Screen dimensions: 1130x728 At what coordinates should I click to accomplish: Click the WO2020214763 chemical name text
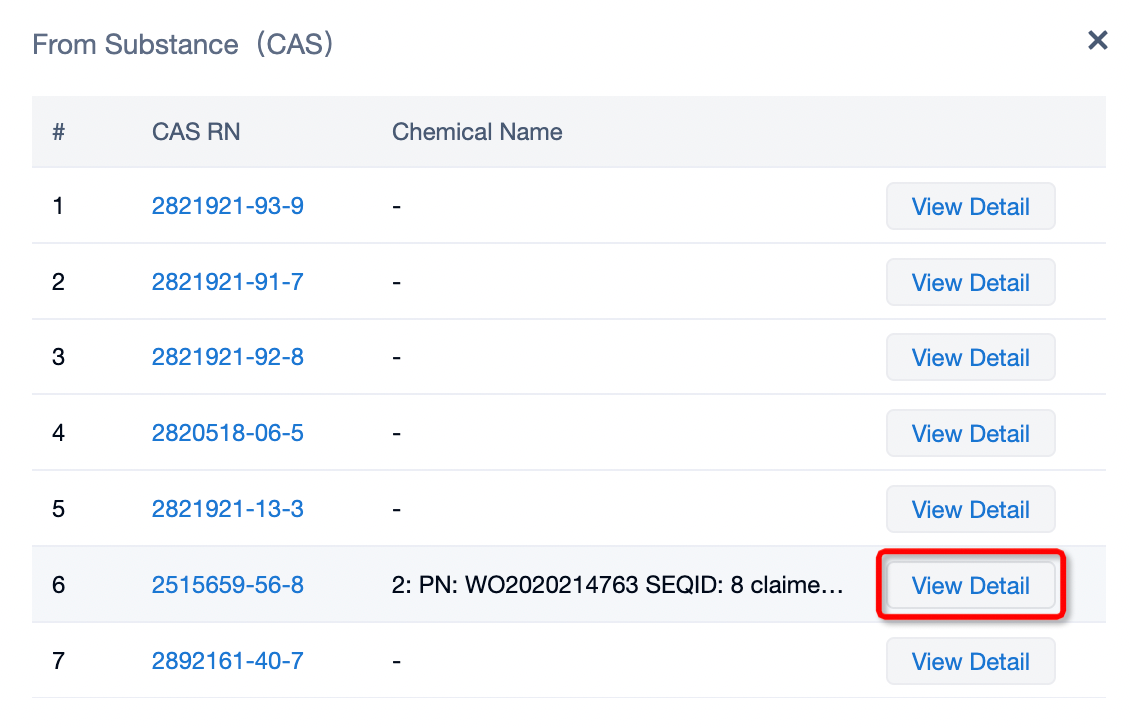(x=617, y=585)
